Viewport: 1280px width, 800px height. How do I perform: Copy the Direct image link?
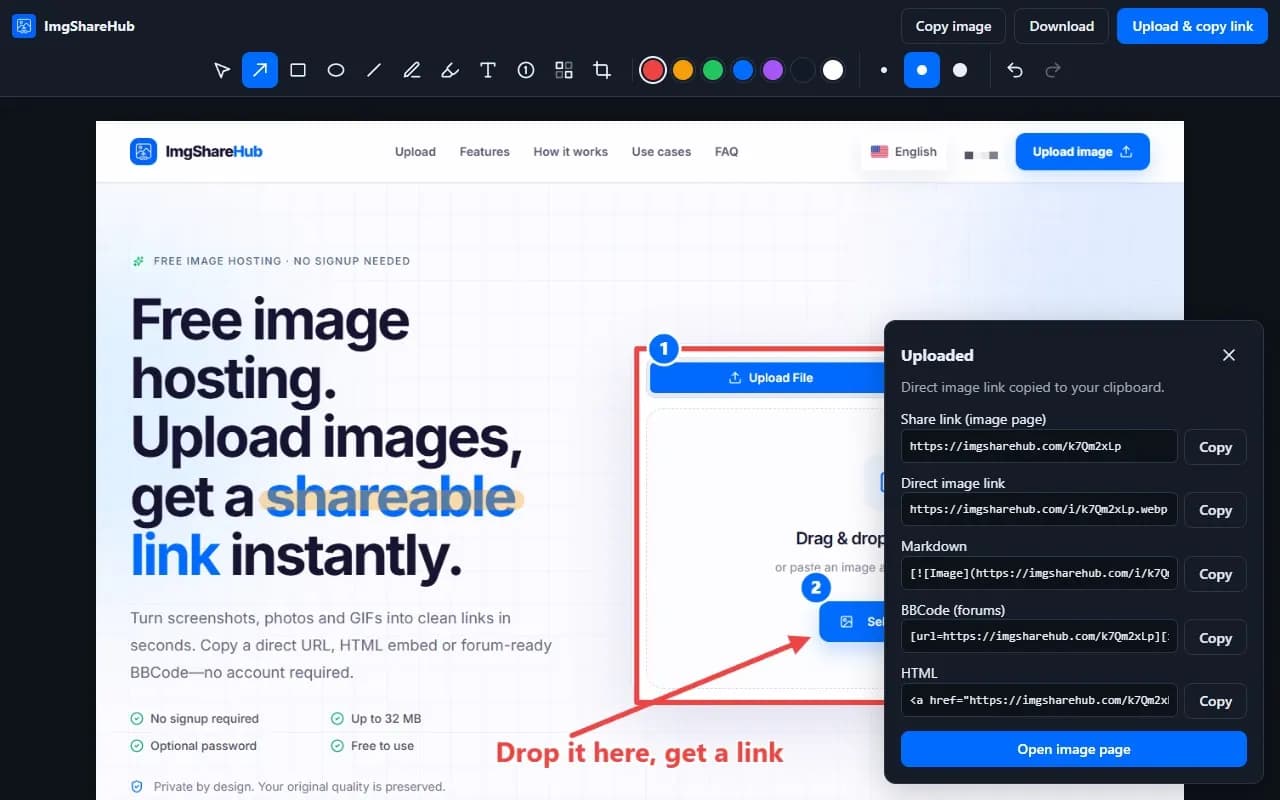coord(1215,510)
